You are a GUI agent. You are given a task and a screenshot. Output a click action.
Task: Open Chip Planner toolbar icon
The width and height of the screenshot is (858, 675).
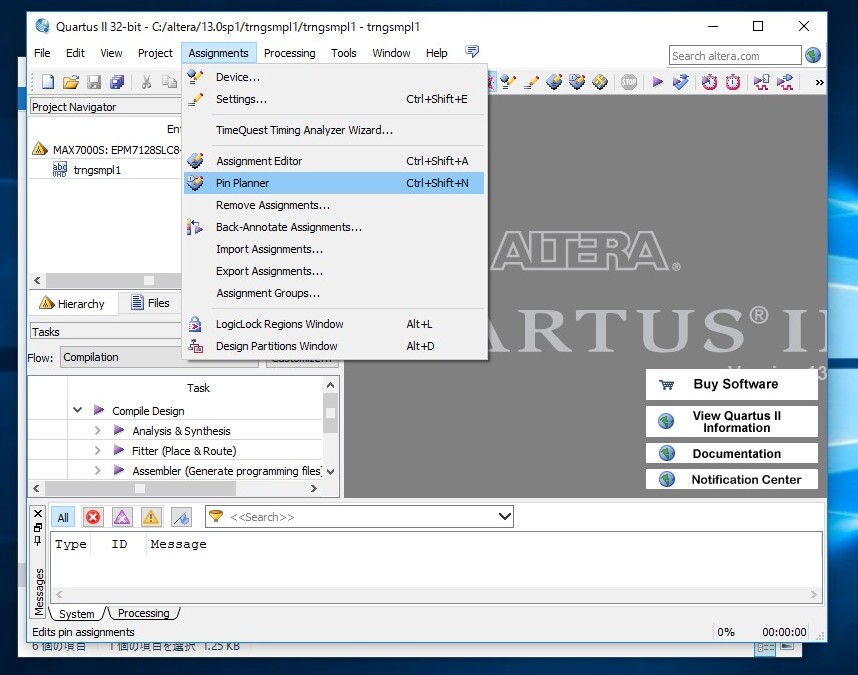pos(600,82)
